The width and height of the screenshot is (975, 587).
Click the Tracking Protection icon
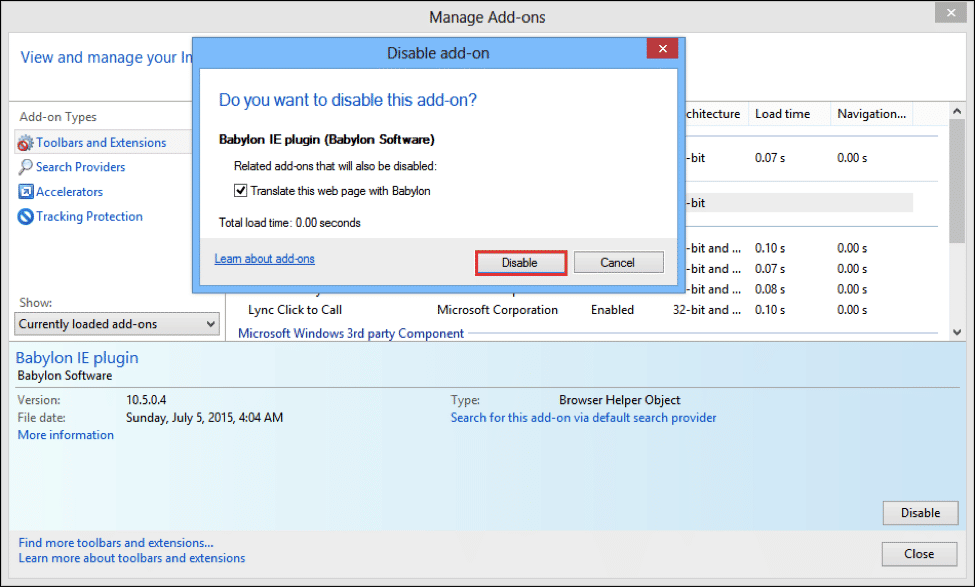[x=25, y=216]
